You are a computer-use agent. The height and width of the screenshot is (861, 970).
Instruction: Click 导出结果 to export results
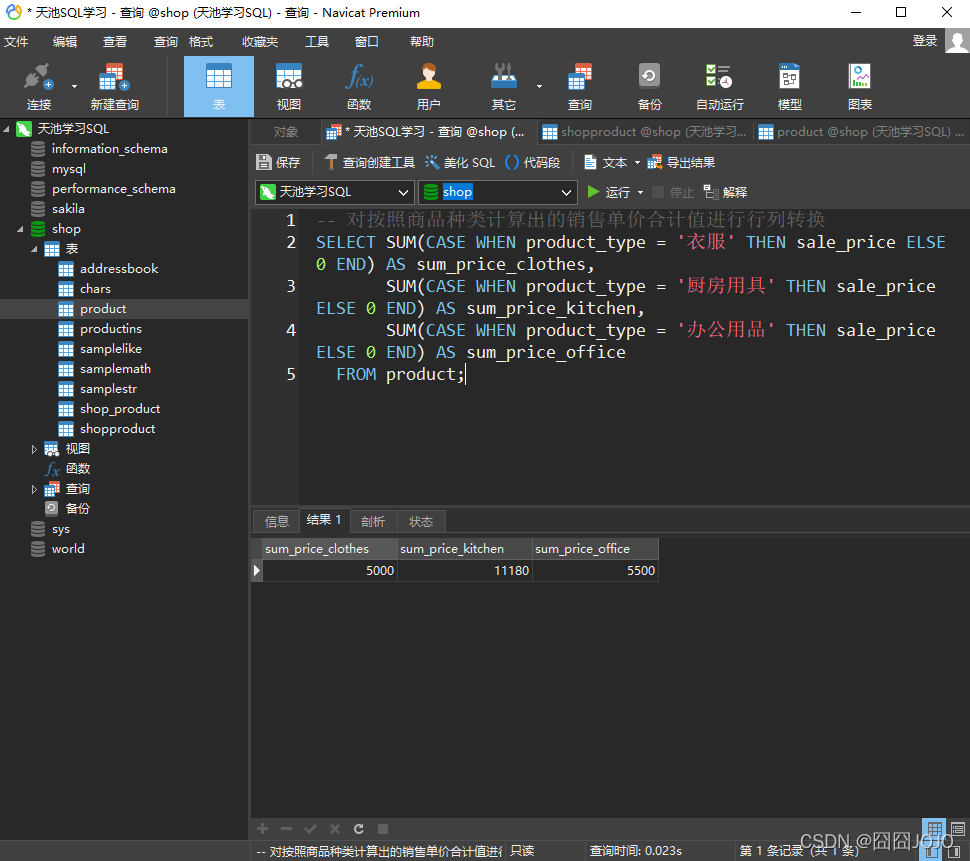tap(681, 162)
